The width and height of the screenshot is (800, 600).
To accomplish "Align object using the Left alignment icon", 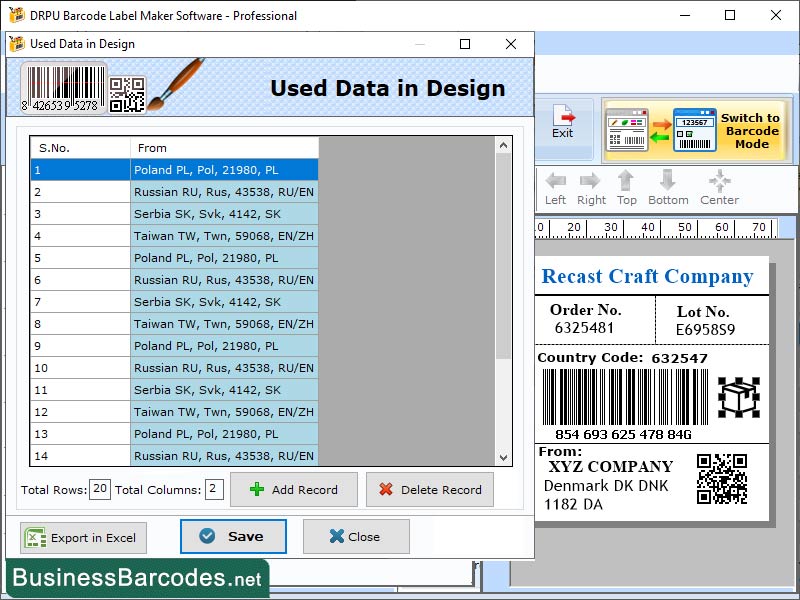I will coord(557,185).
